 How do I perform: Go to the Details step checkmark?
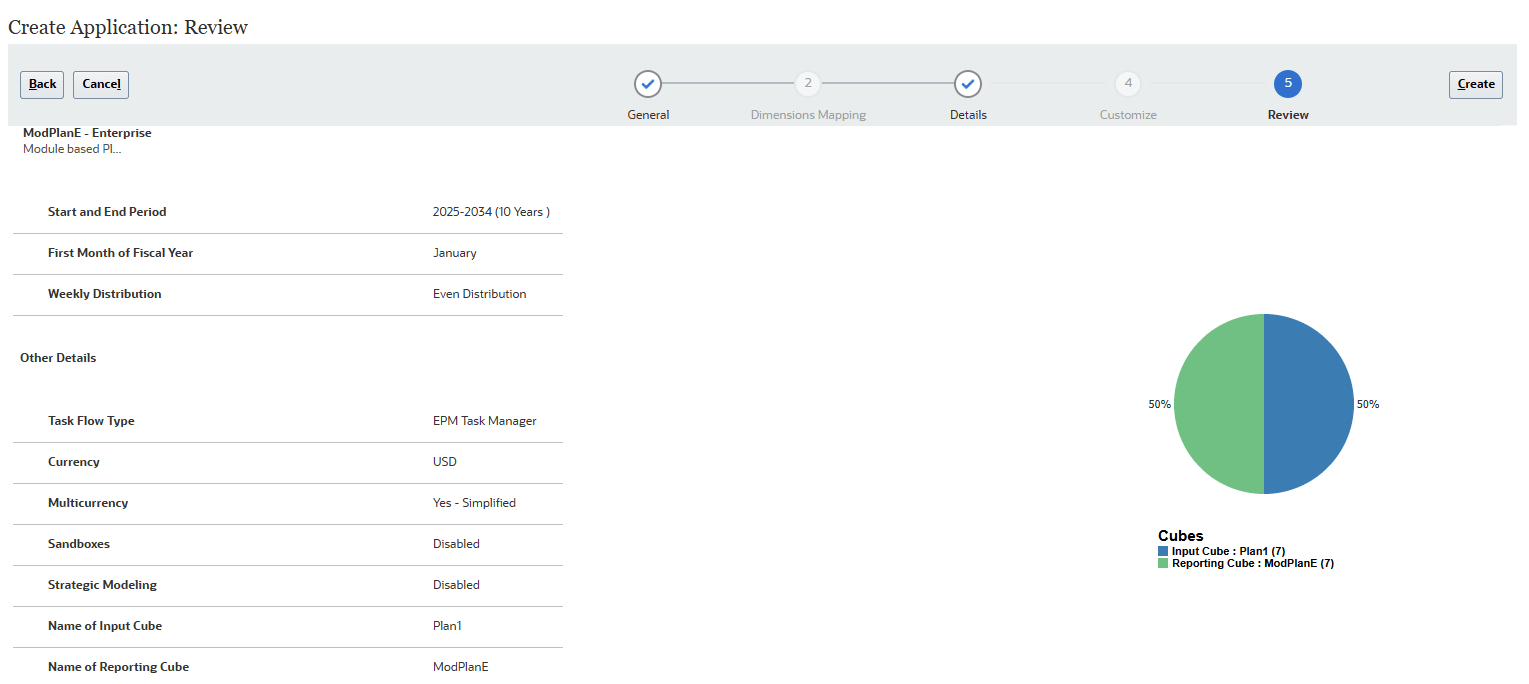968,84
